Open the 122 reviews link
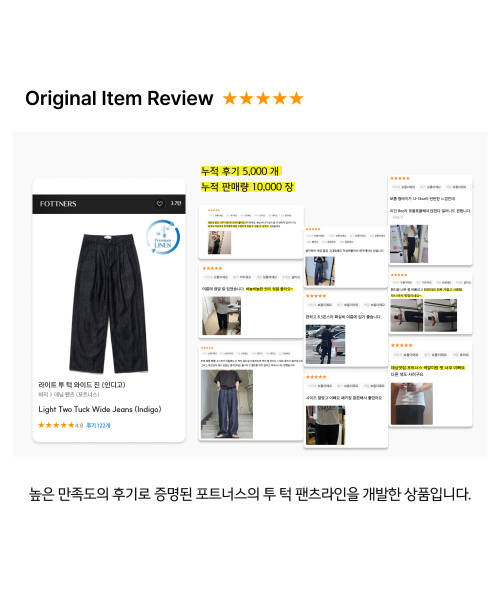Viewport: 500px width, 600px height. [98, 426]
